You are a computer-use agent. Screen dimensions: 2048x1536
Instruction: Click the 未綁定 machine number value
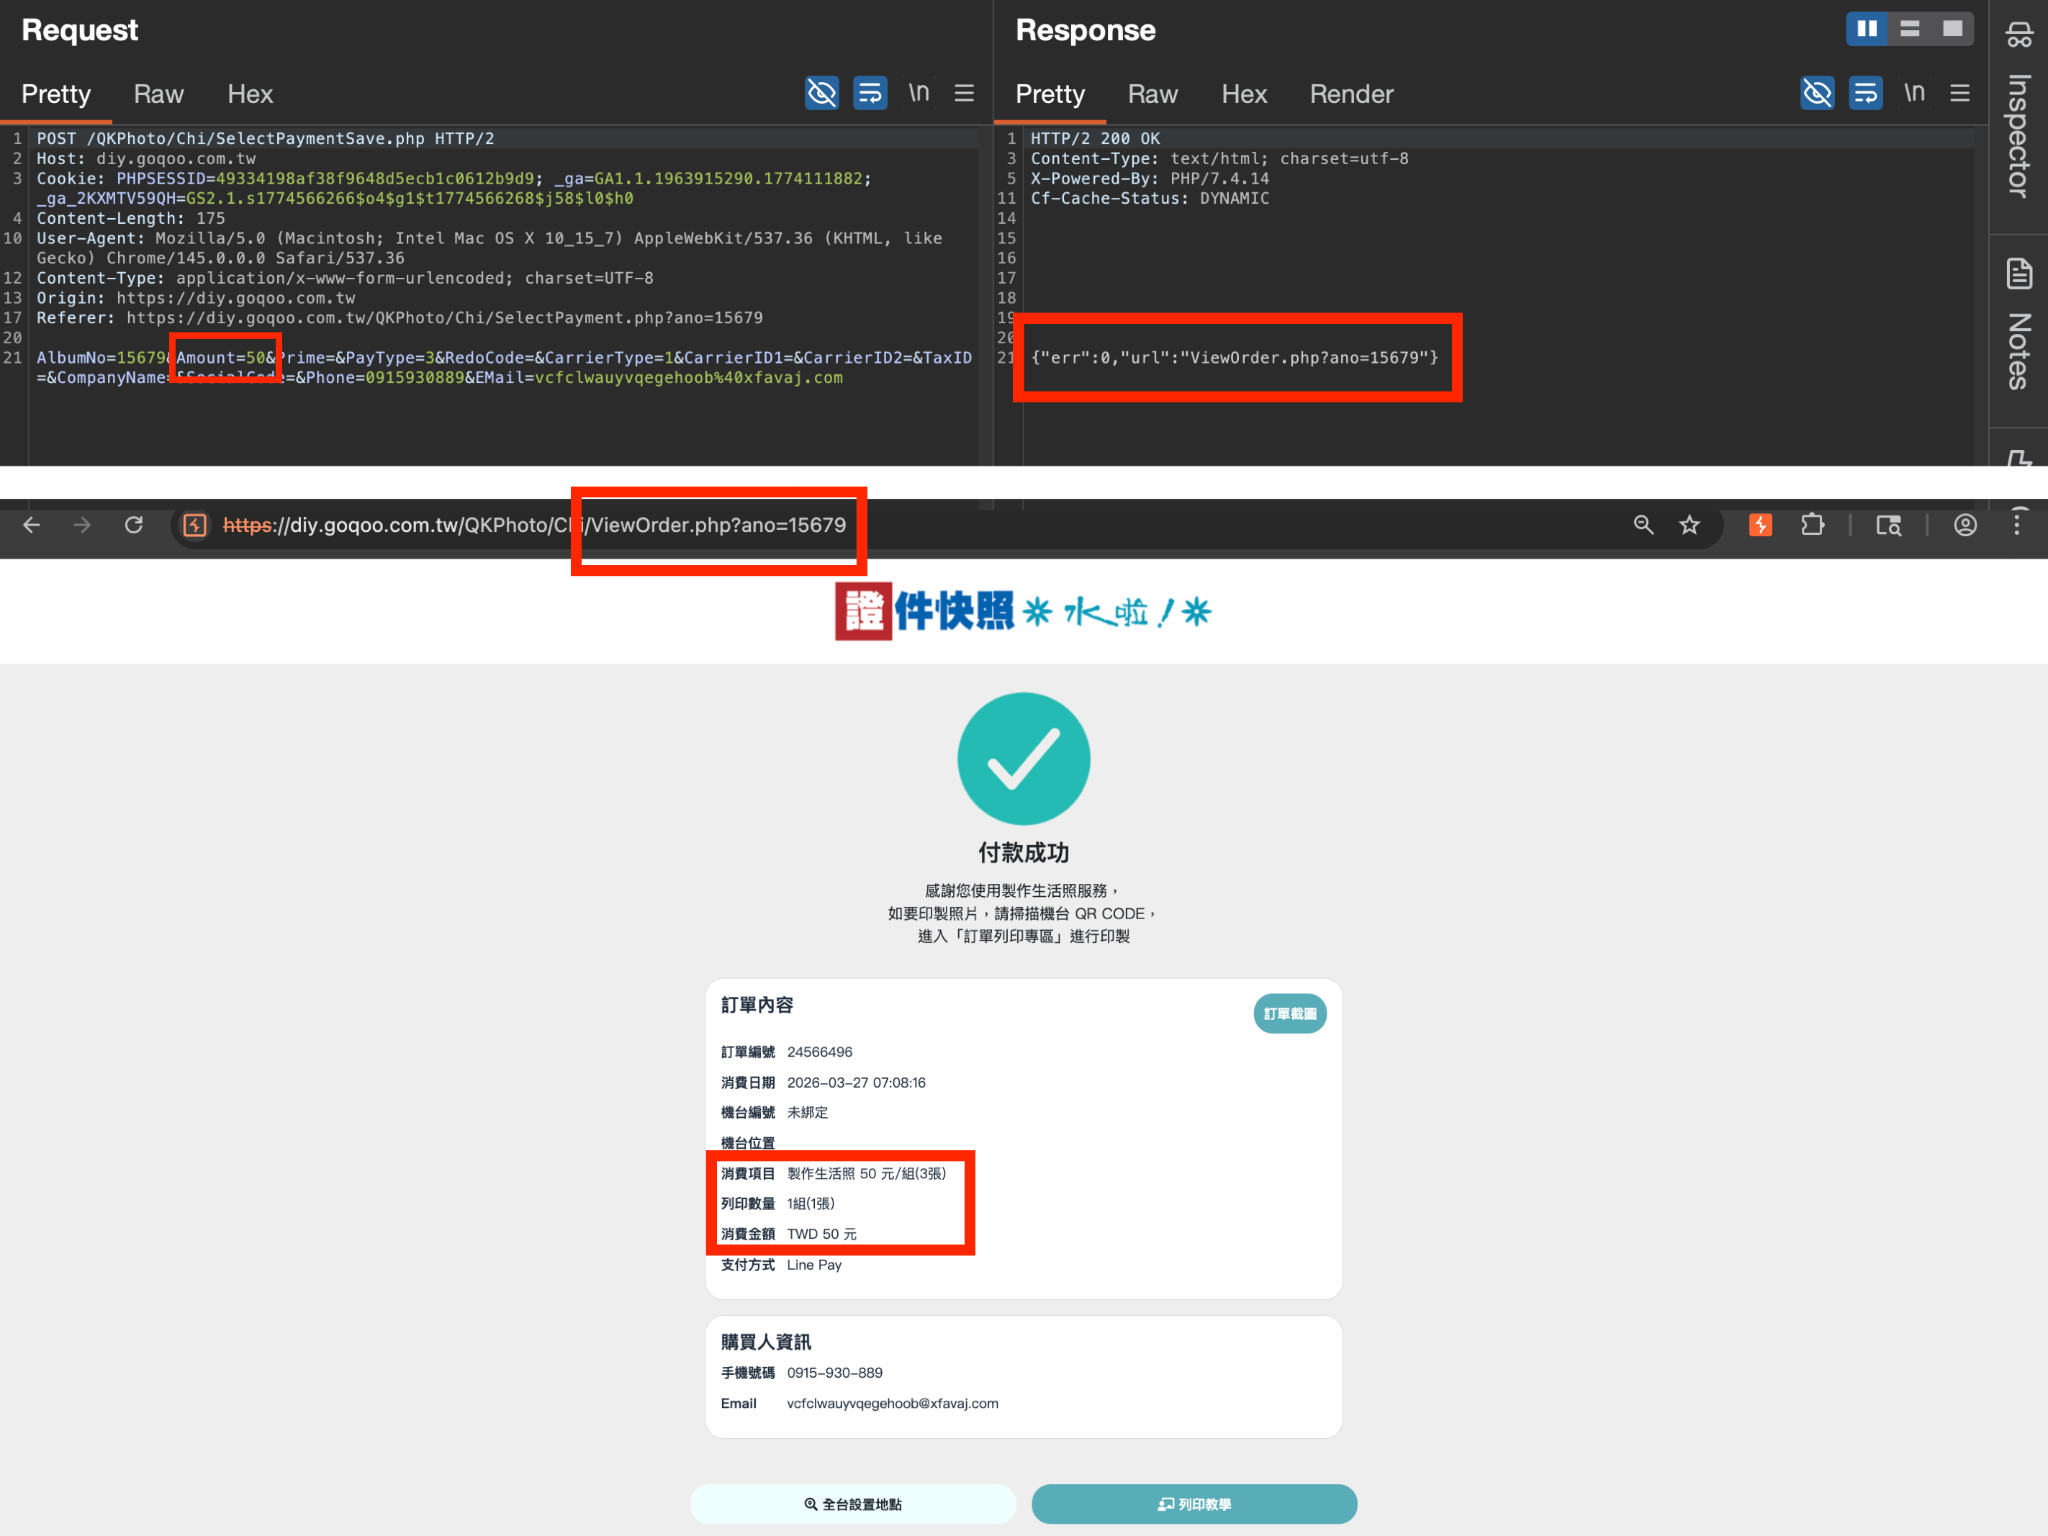(x=807, y=1113)
